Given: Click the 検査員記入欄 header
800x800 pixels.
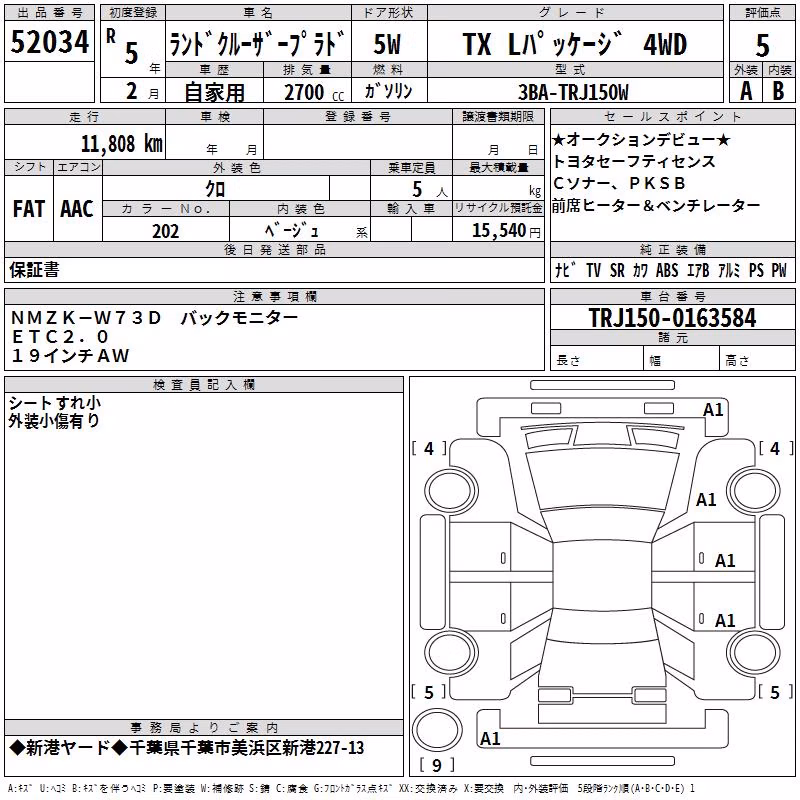Looking at the screenshot, I should click(204, 385).
